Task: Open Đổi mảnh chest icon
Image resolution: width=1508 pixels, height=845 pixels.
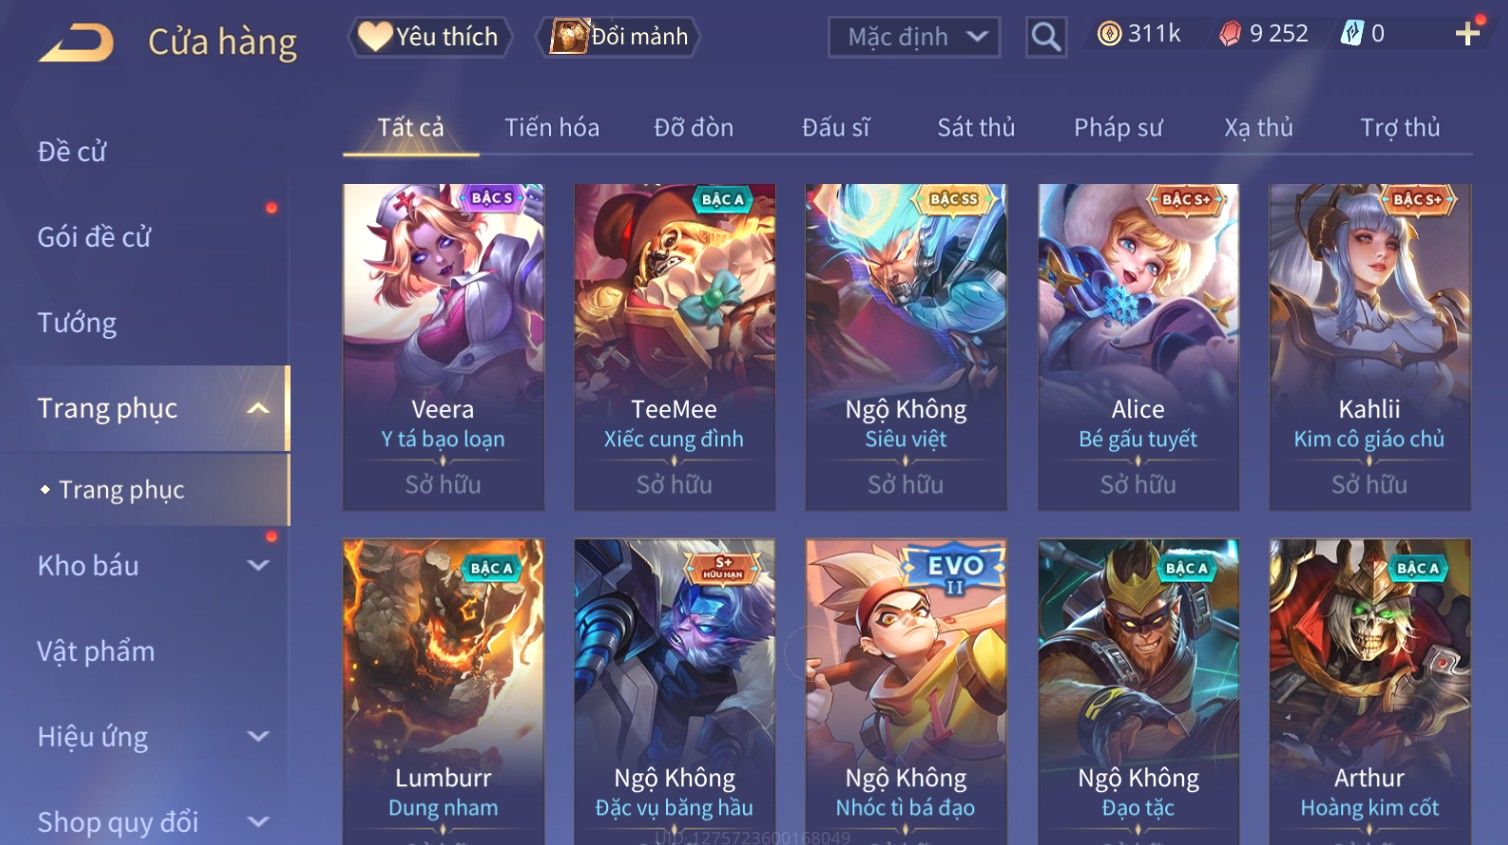Action: [x=569, y=37]
